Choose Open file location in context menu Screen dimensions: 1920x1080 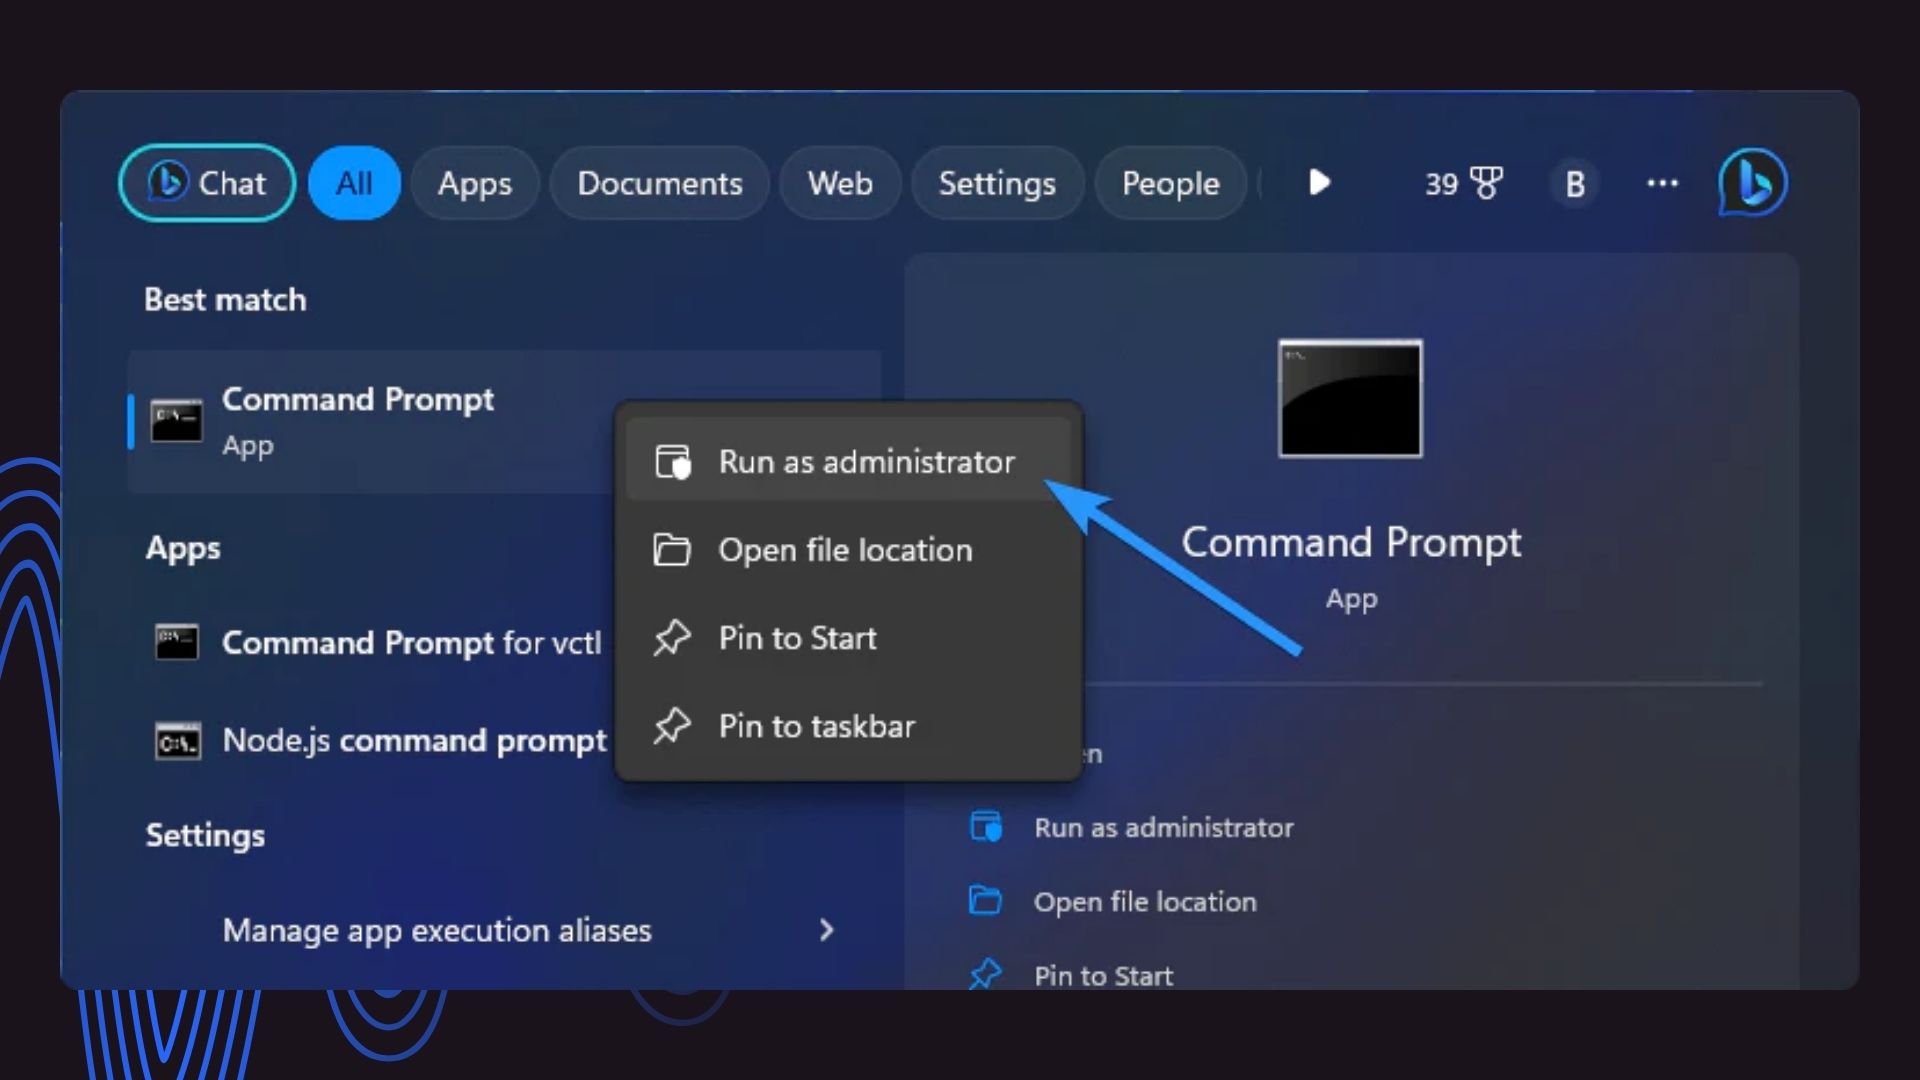848,549
